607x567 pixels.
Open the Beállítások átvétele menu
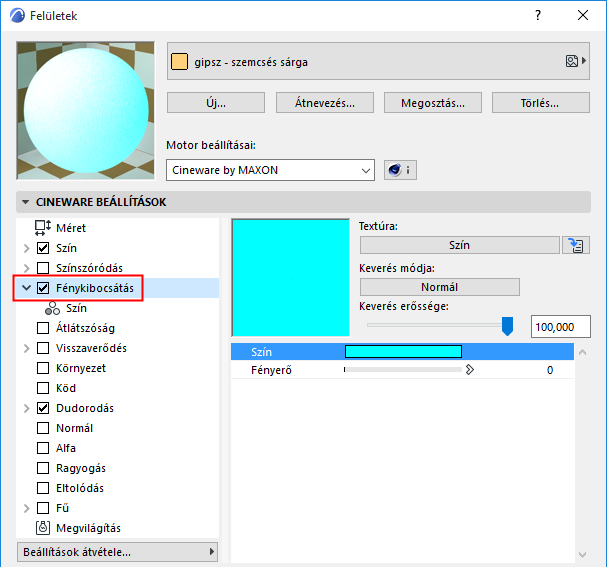point(117,552)
